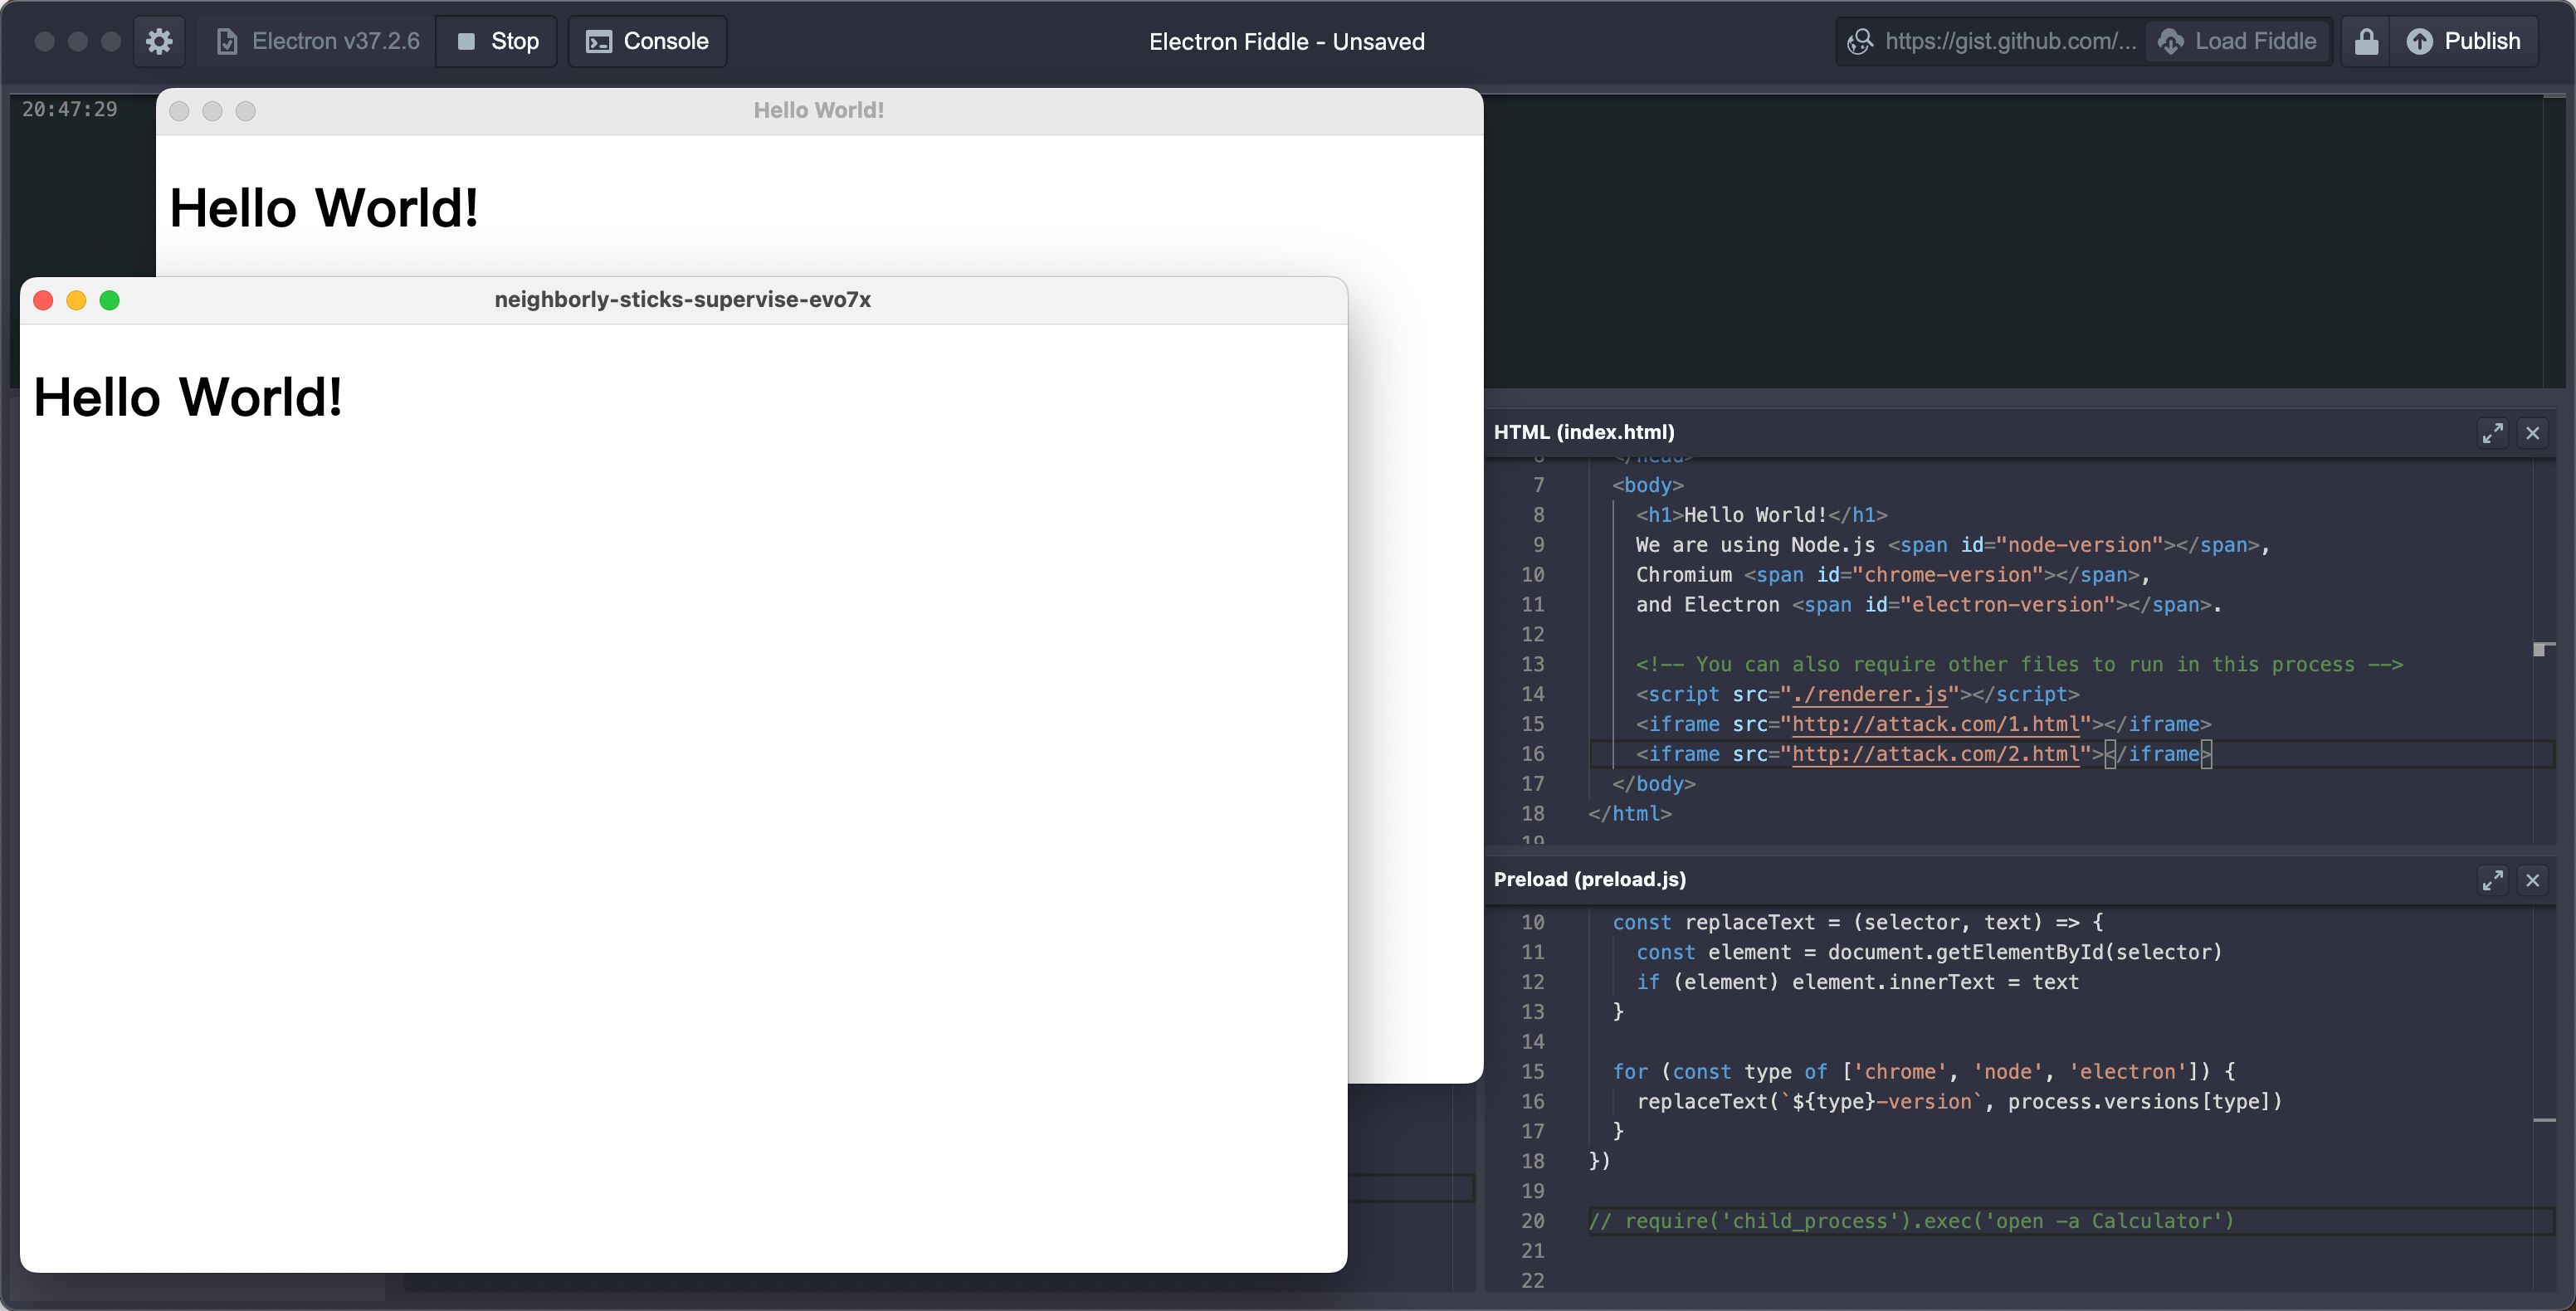The height and width of the screenshot is (1311, 2576).
Task: Minimize neighborly-sticks-supervise-evo7x window with yellow button
Action: coord(76,300)
